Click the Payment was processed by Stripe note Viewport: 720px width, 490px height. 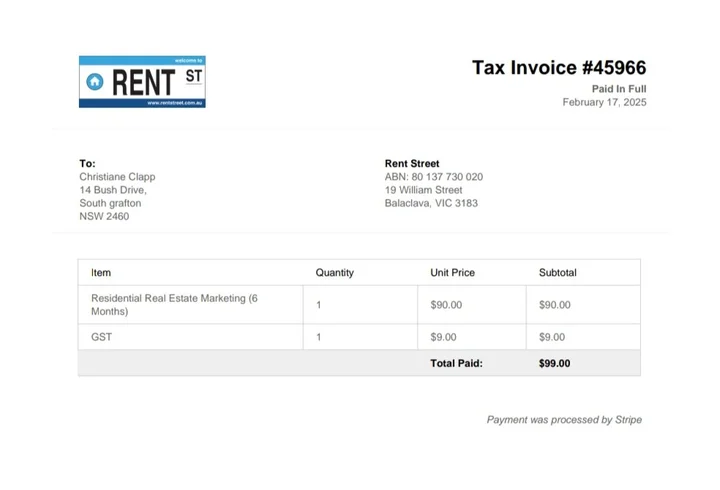(564, 420)
